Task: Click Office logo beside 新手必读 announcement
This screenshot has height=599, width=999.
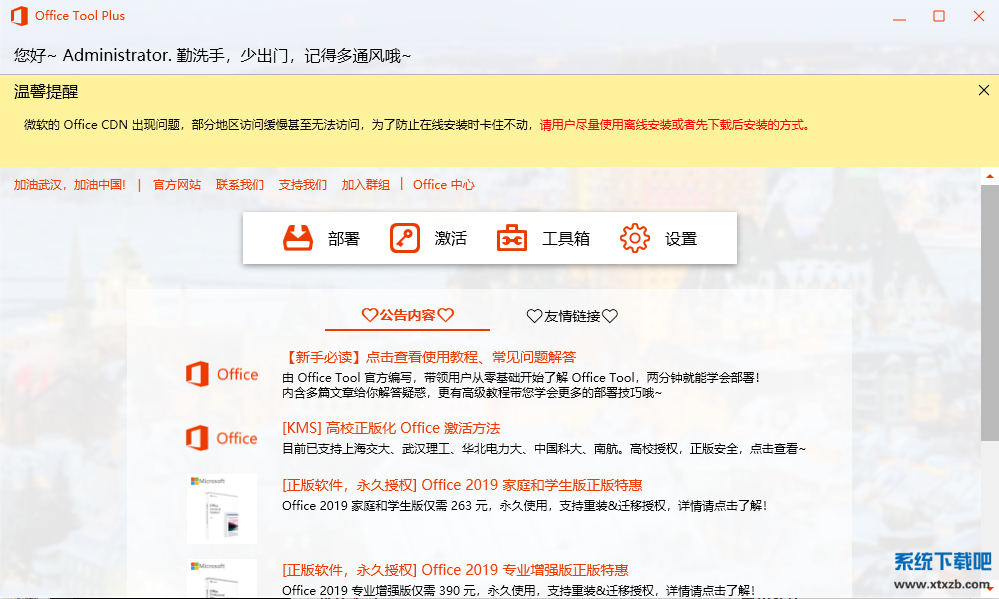Action: (x=222, y=374)
